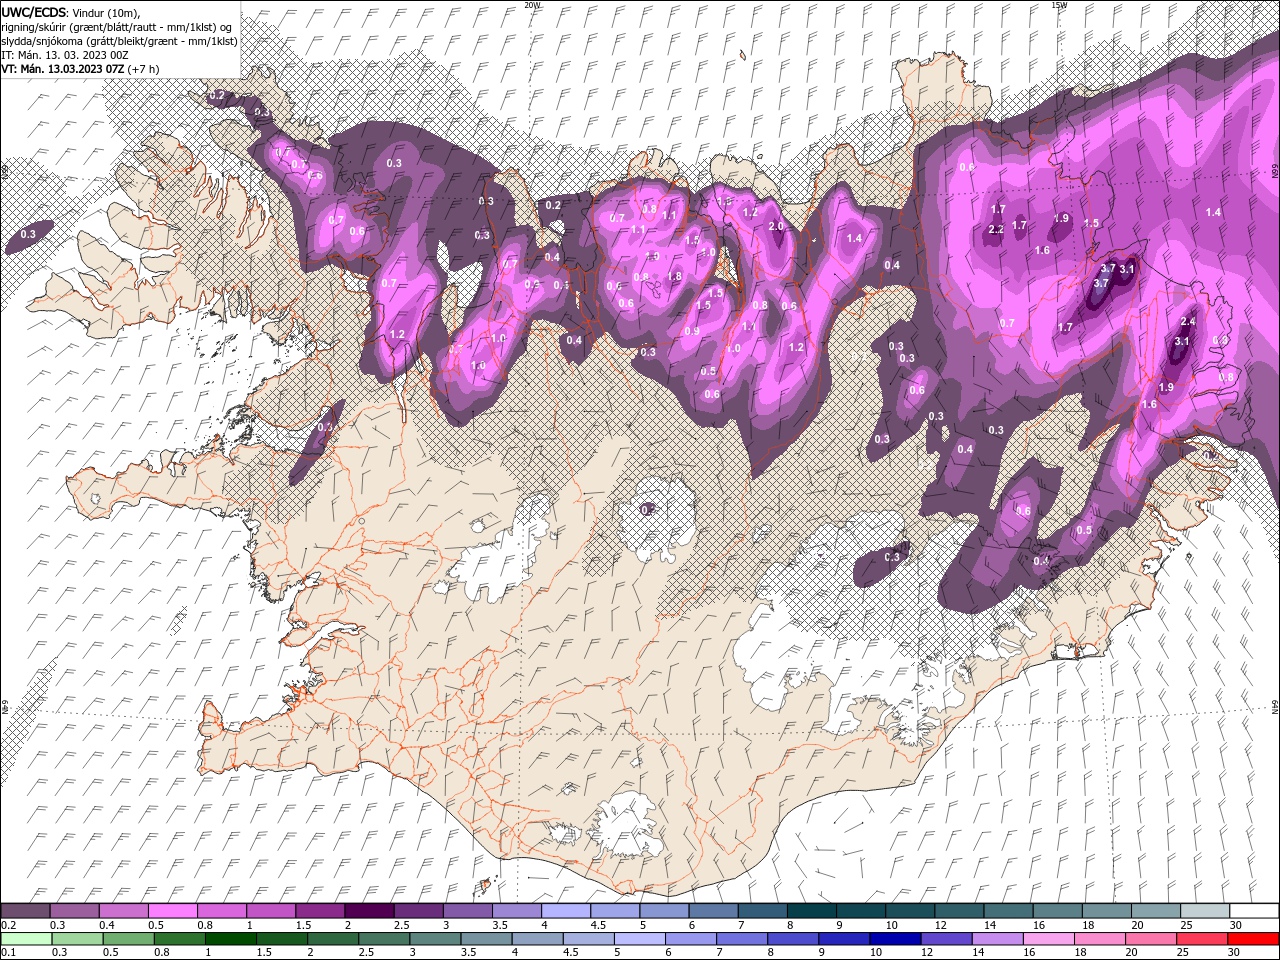The height and width of the screenshot is (960, 1280).
Task: Select the lavender upper-row swatch labeled 4
Action: 566,911
